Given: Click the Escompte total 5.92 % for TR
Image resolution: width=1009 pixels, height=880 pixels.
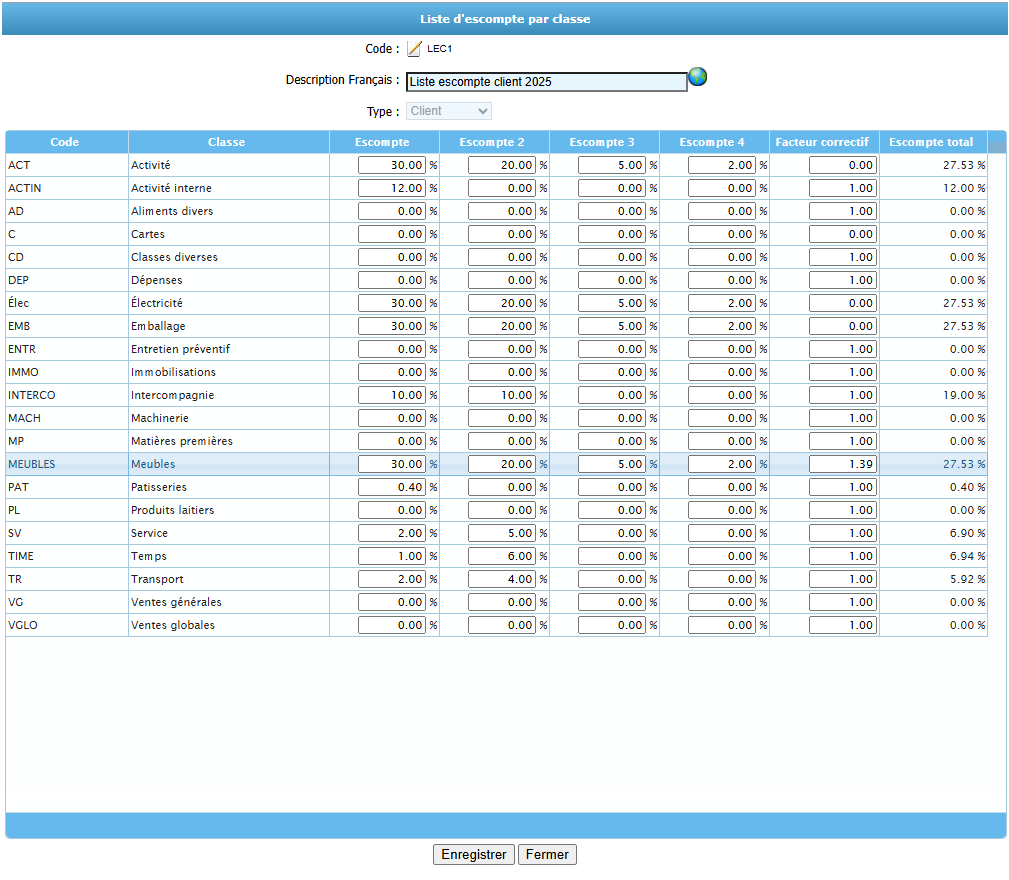Looking at the screenshot, I should 967,580.
